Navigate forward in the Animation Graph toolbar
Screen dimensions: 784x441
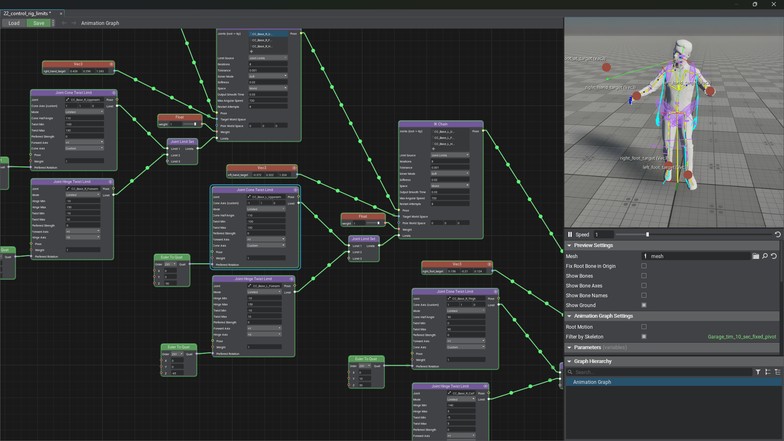[x=74, y=23]
